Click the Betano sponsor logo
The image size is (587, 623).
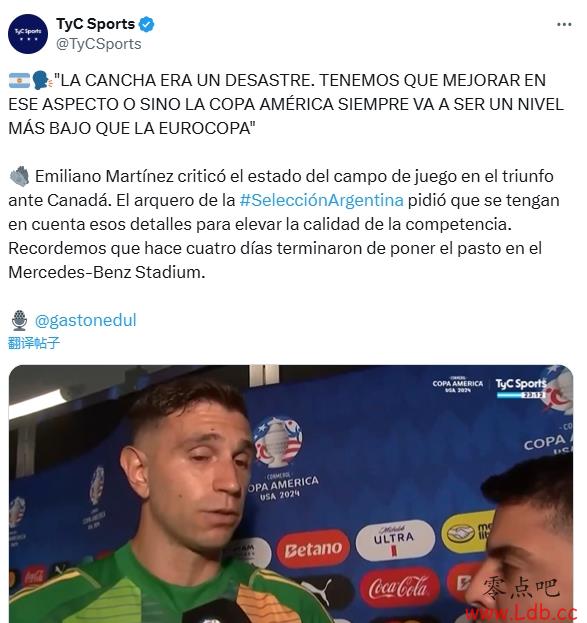[x=313, y=549]
